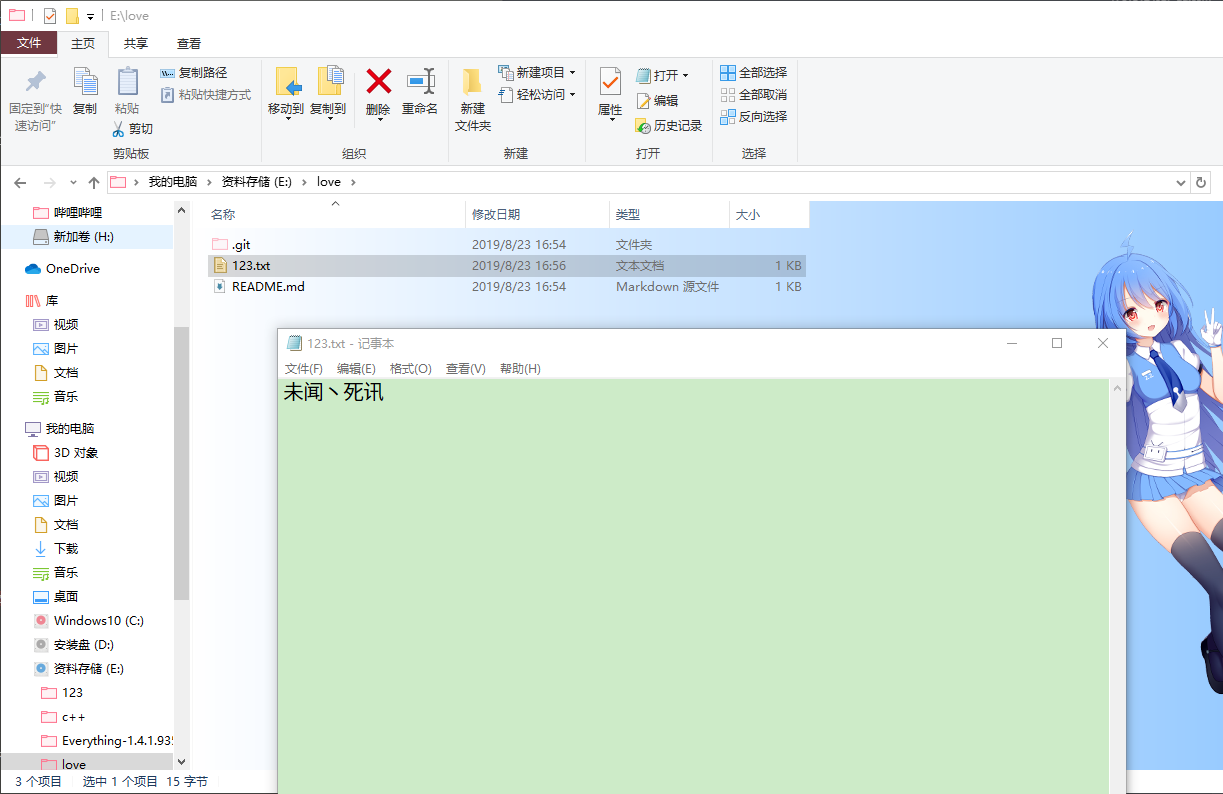The image size is (1223, 794).
Task: Click the Rename icon in ribbon
Action: coord(420,82)
